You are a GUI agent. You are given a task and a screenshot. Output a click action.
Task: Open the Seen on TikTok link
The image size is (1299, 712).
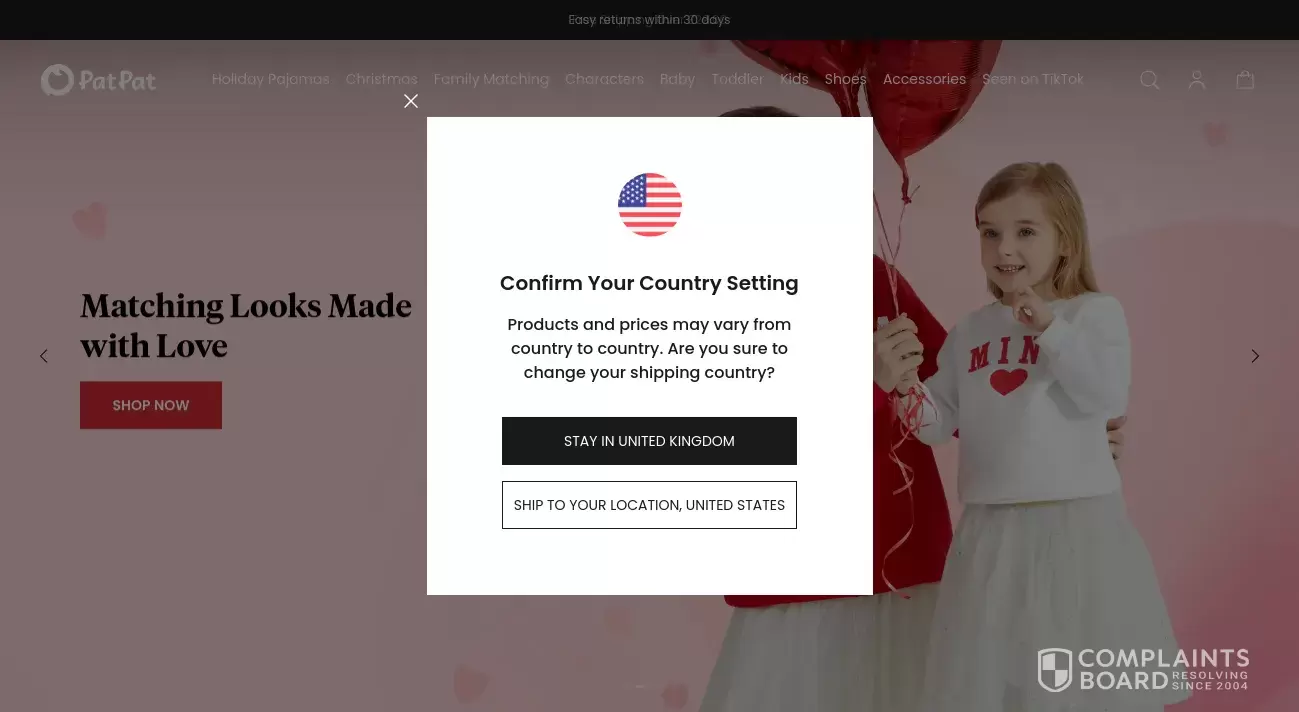1033,79
